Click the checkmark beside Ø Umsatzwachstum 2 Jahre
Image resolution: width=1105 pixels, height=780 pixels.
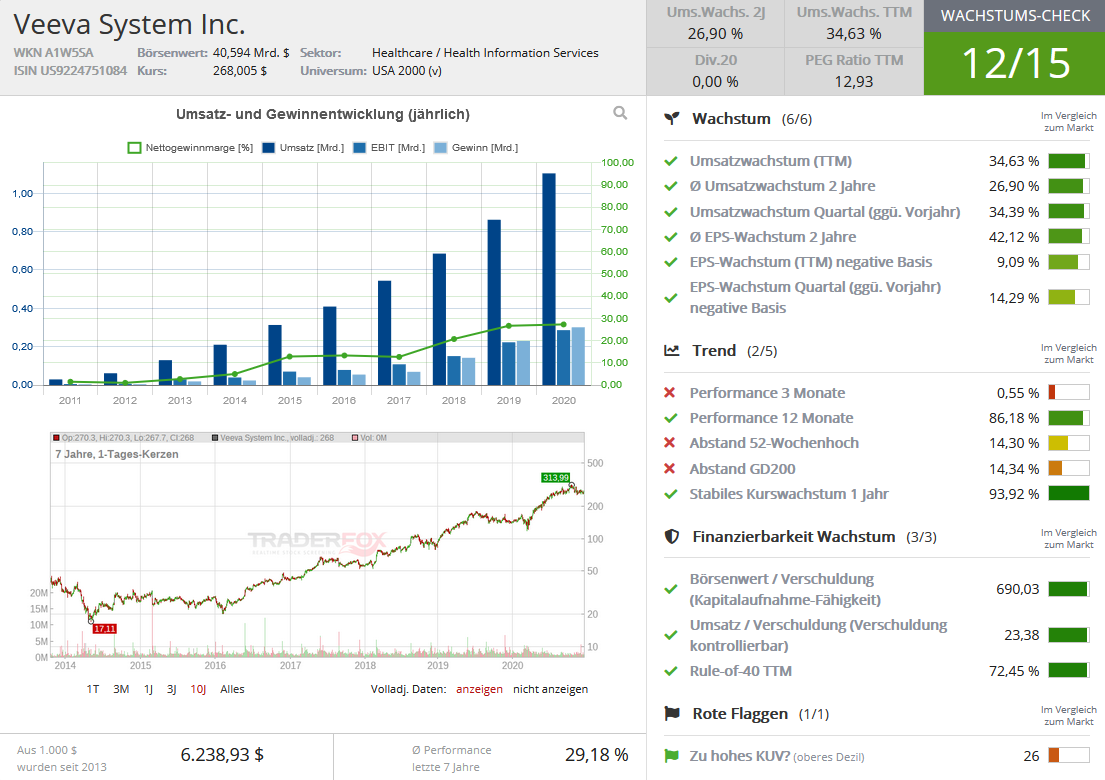coord(671,187)
